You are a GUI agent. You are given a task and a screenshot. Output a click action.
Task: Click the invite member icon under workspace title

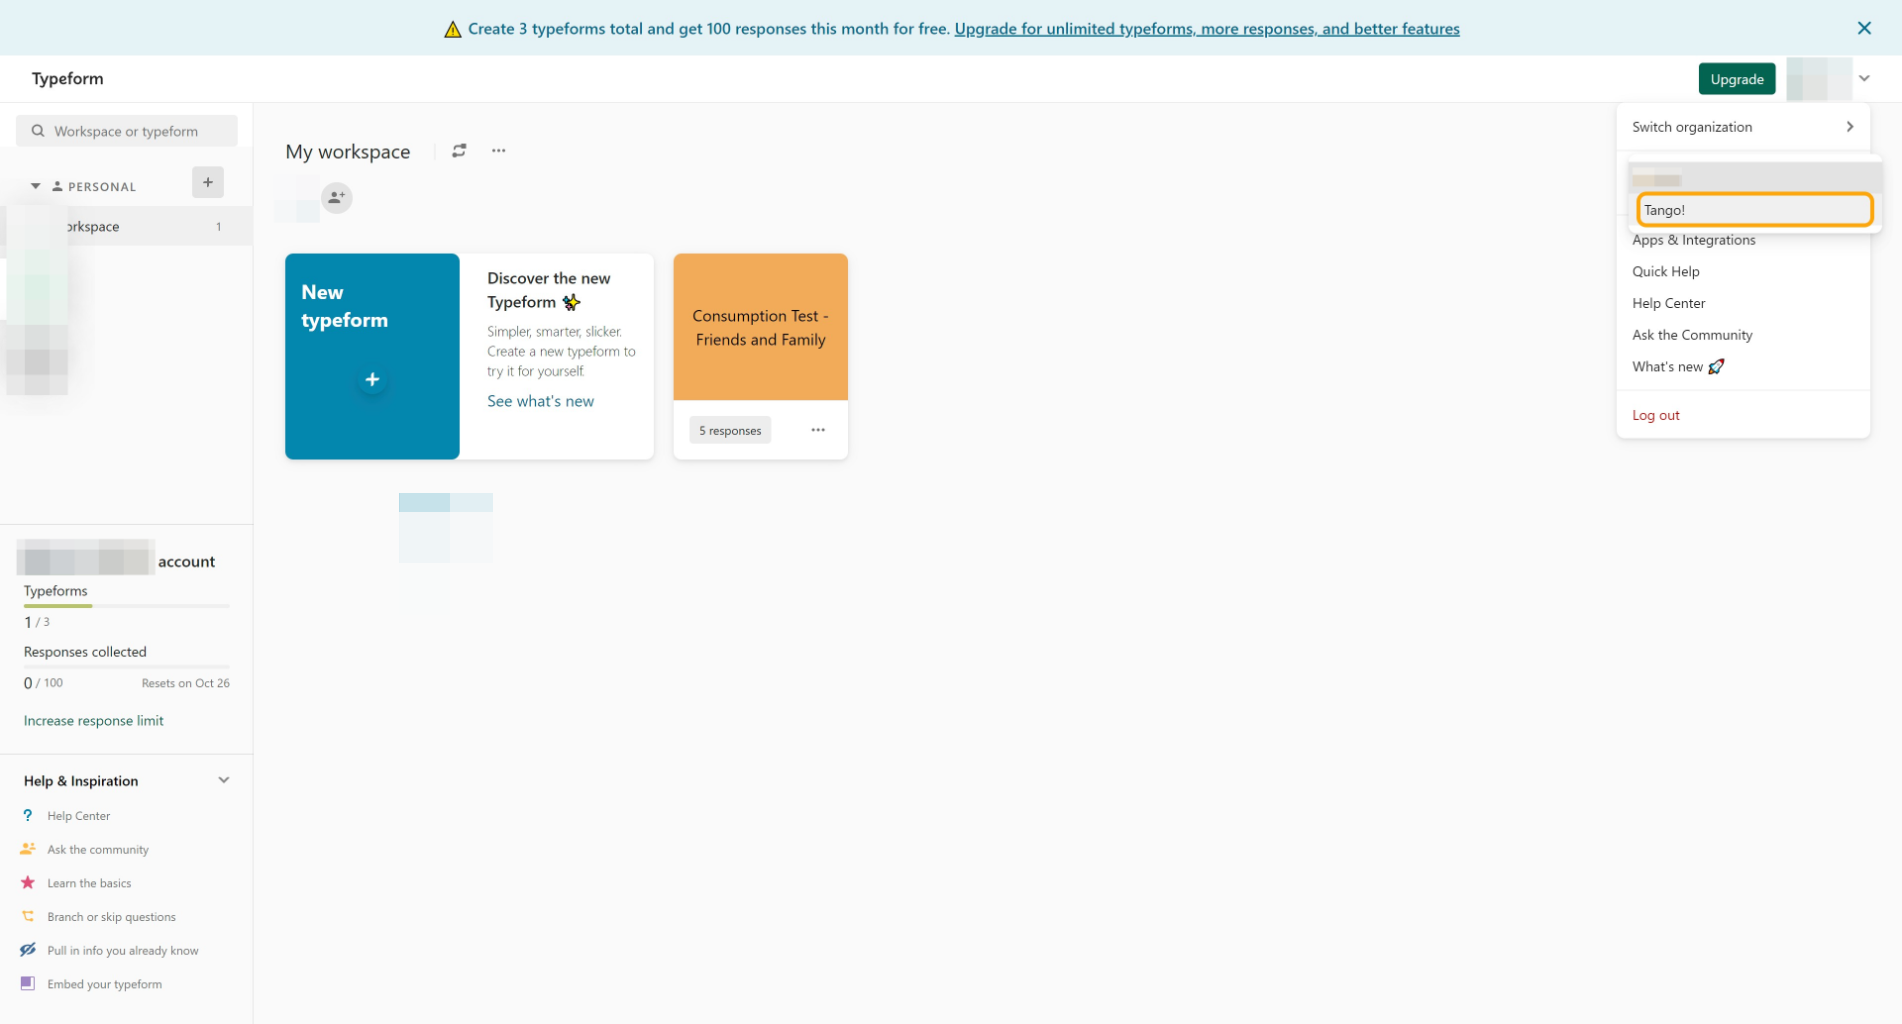coord(337,197)
